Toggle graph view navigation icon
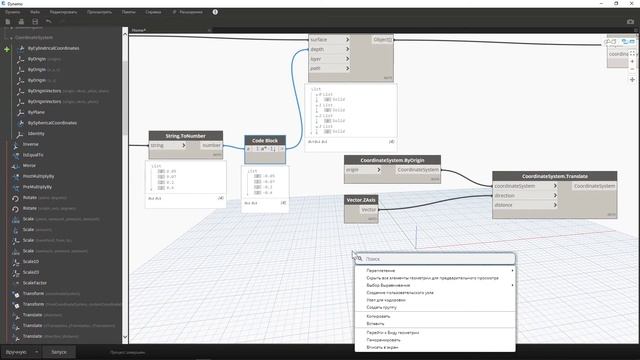The height and width of the screenshot is (360, 640). (x=628, y=42)
